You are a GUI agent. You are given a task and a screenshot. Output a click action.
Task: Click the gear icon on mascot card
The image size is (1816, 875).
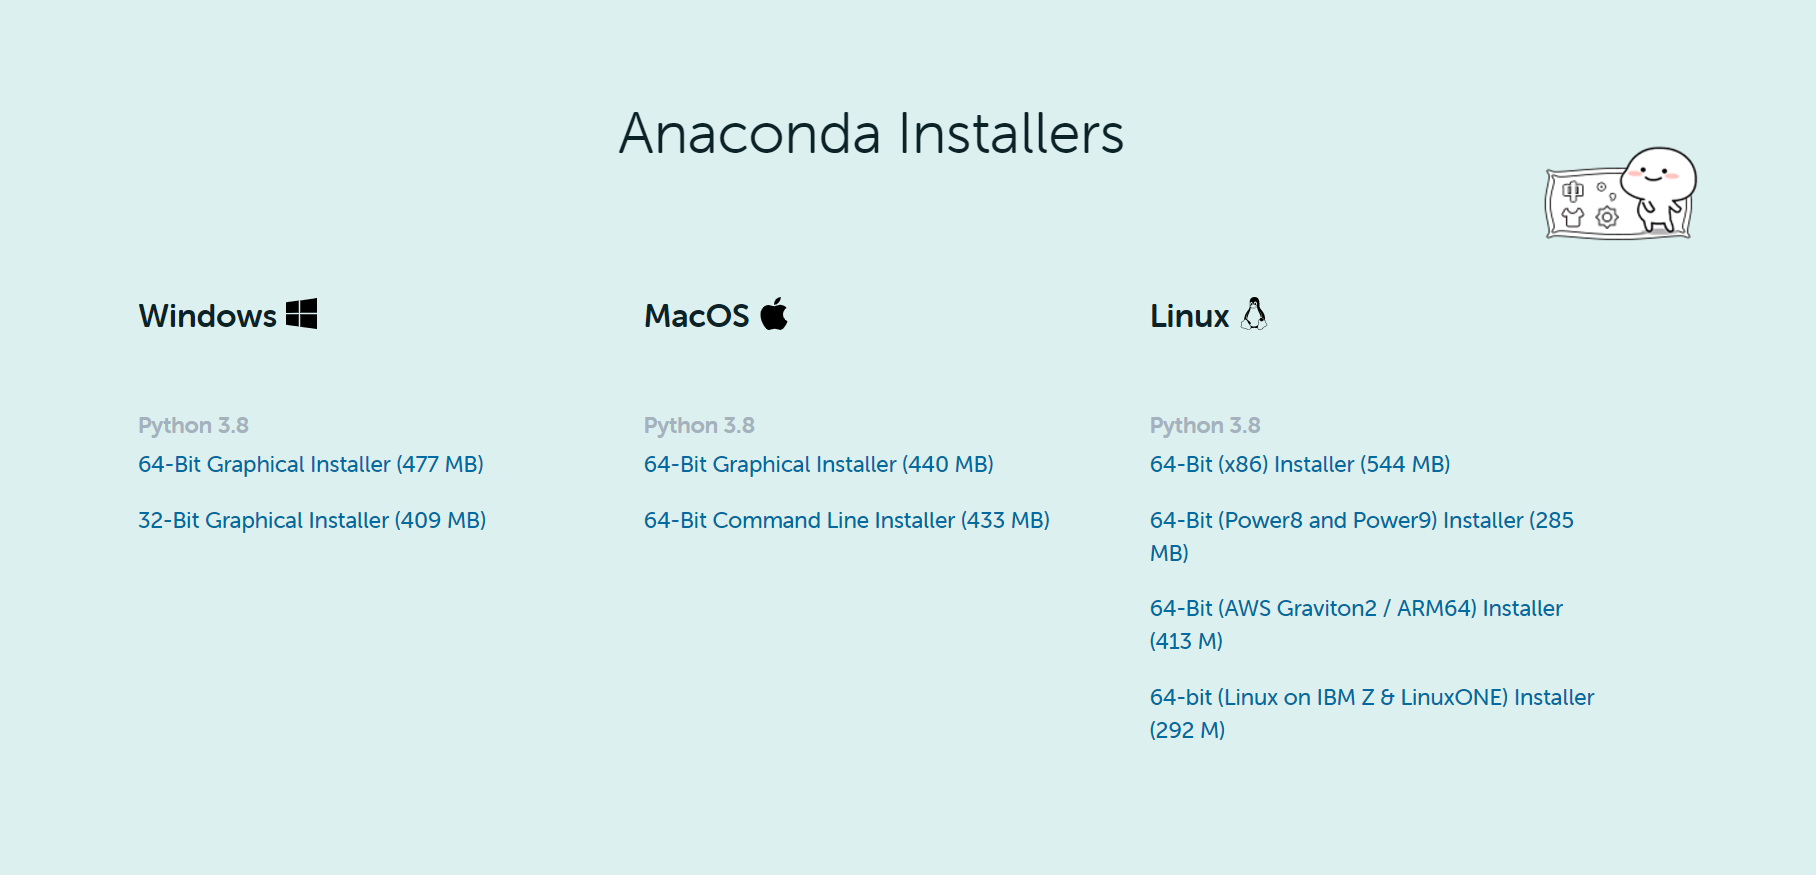pos(1607,217)
